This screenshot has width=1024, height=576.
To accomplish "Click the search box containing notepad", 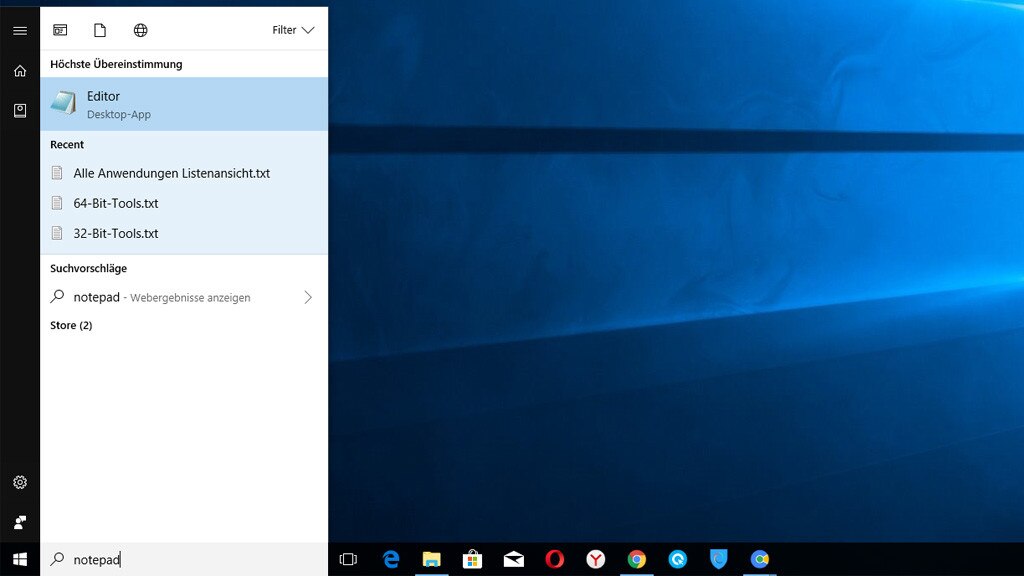I will (184, 560).
